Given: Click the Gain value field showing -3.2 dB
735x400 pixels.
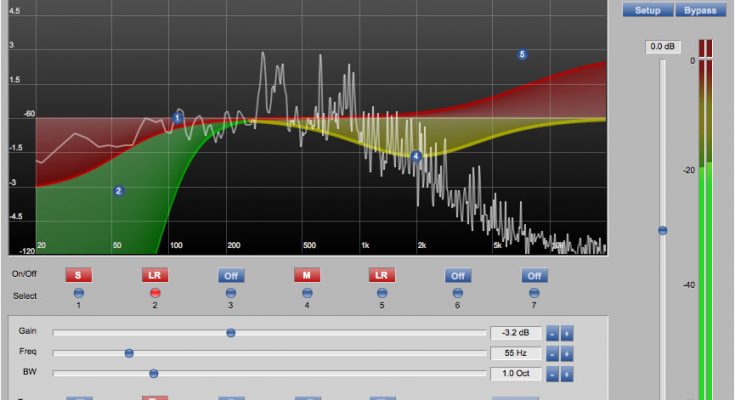Looking at the screenshot, I should [x=516, y=333].
